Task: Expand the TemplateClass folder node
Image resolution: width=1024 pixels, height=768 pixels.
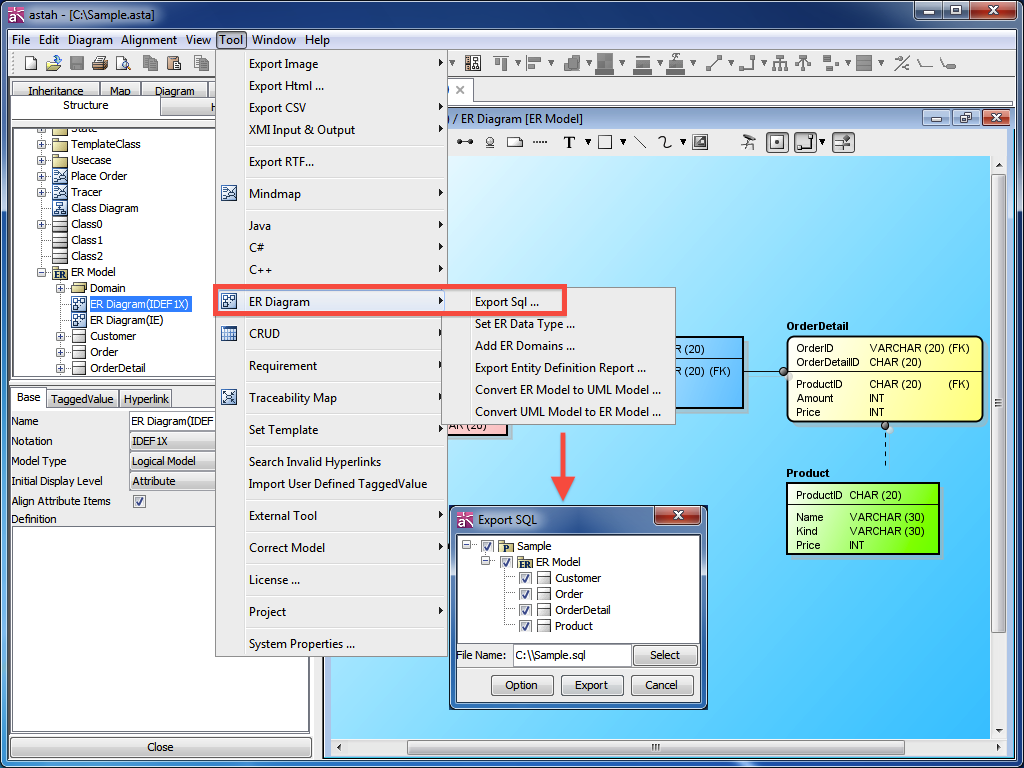Action: point(42,144)
